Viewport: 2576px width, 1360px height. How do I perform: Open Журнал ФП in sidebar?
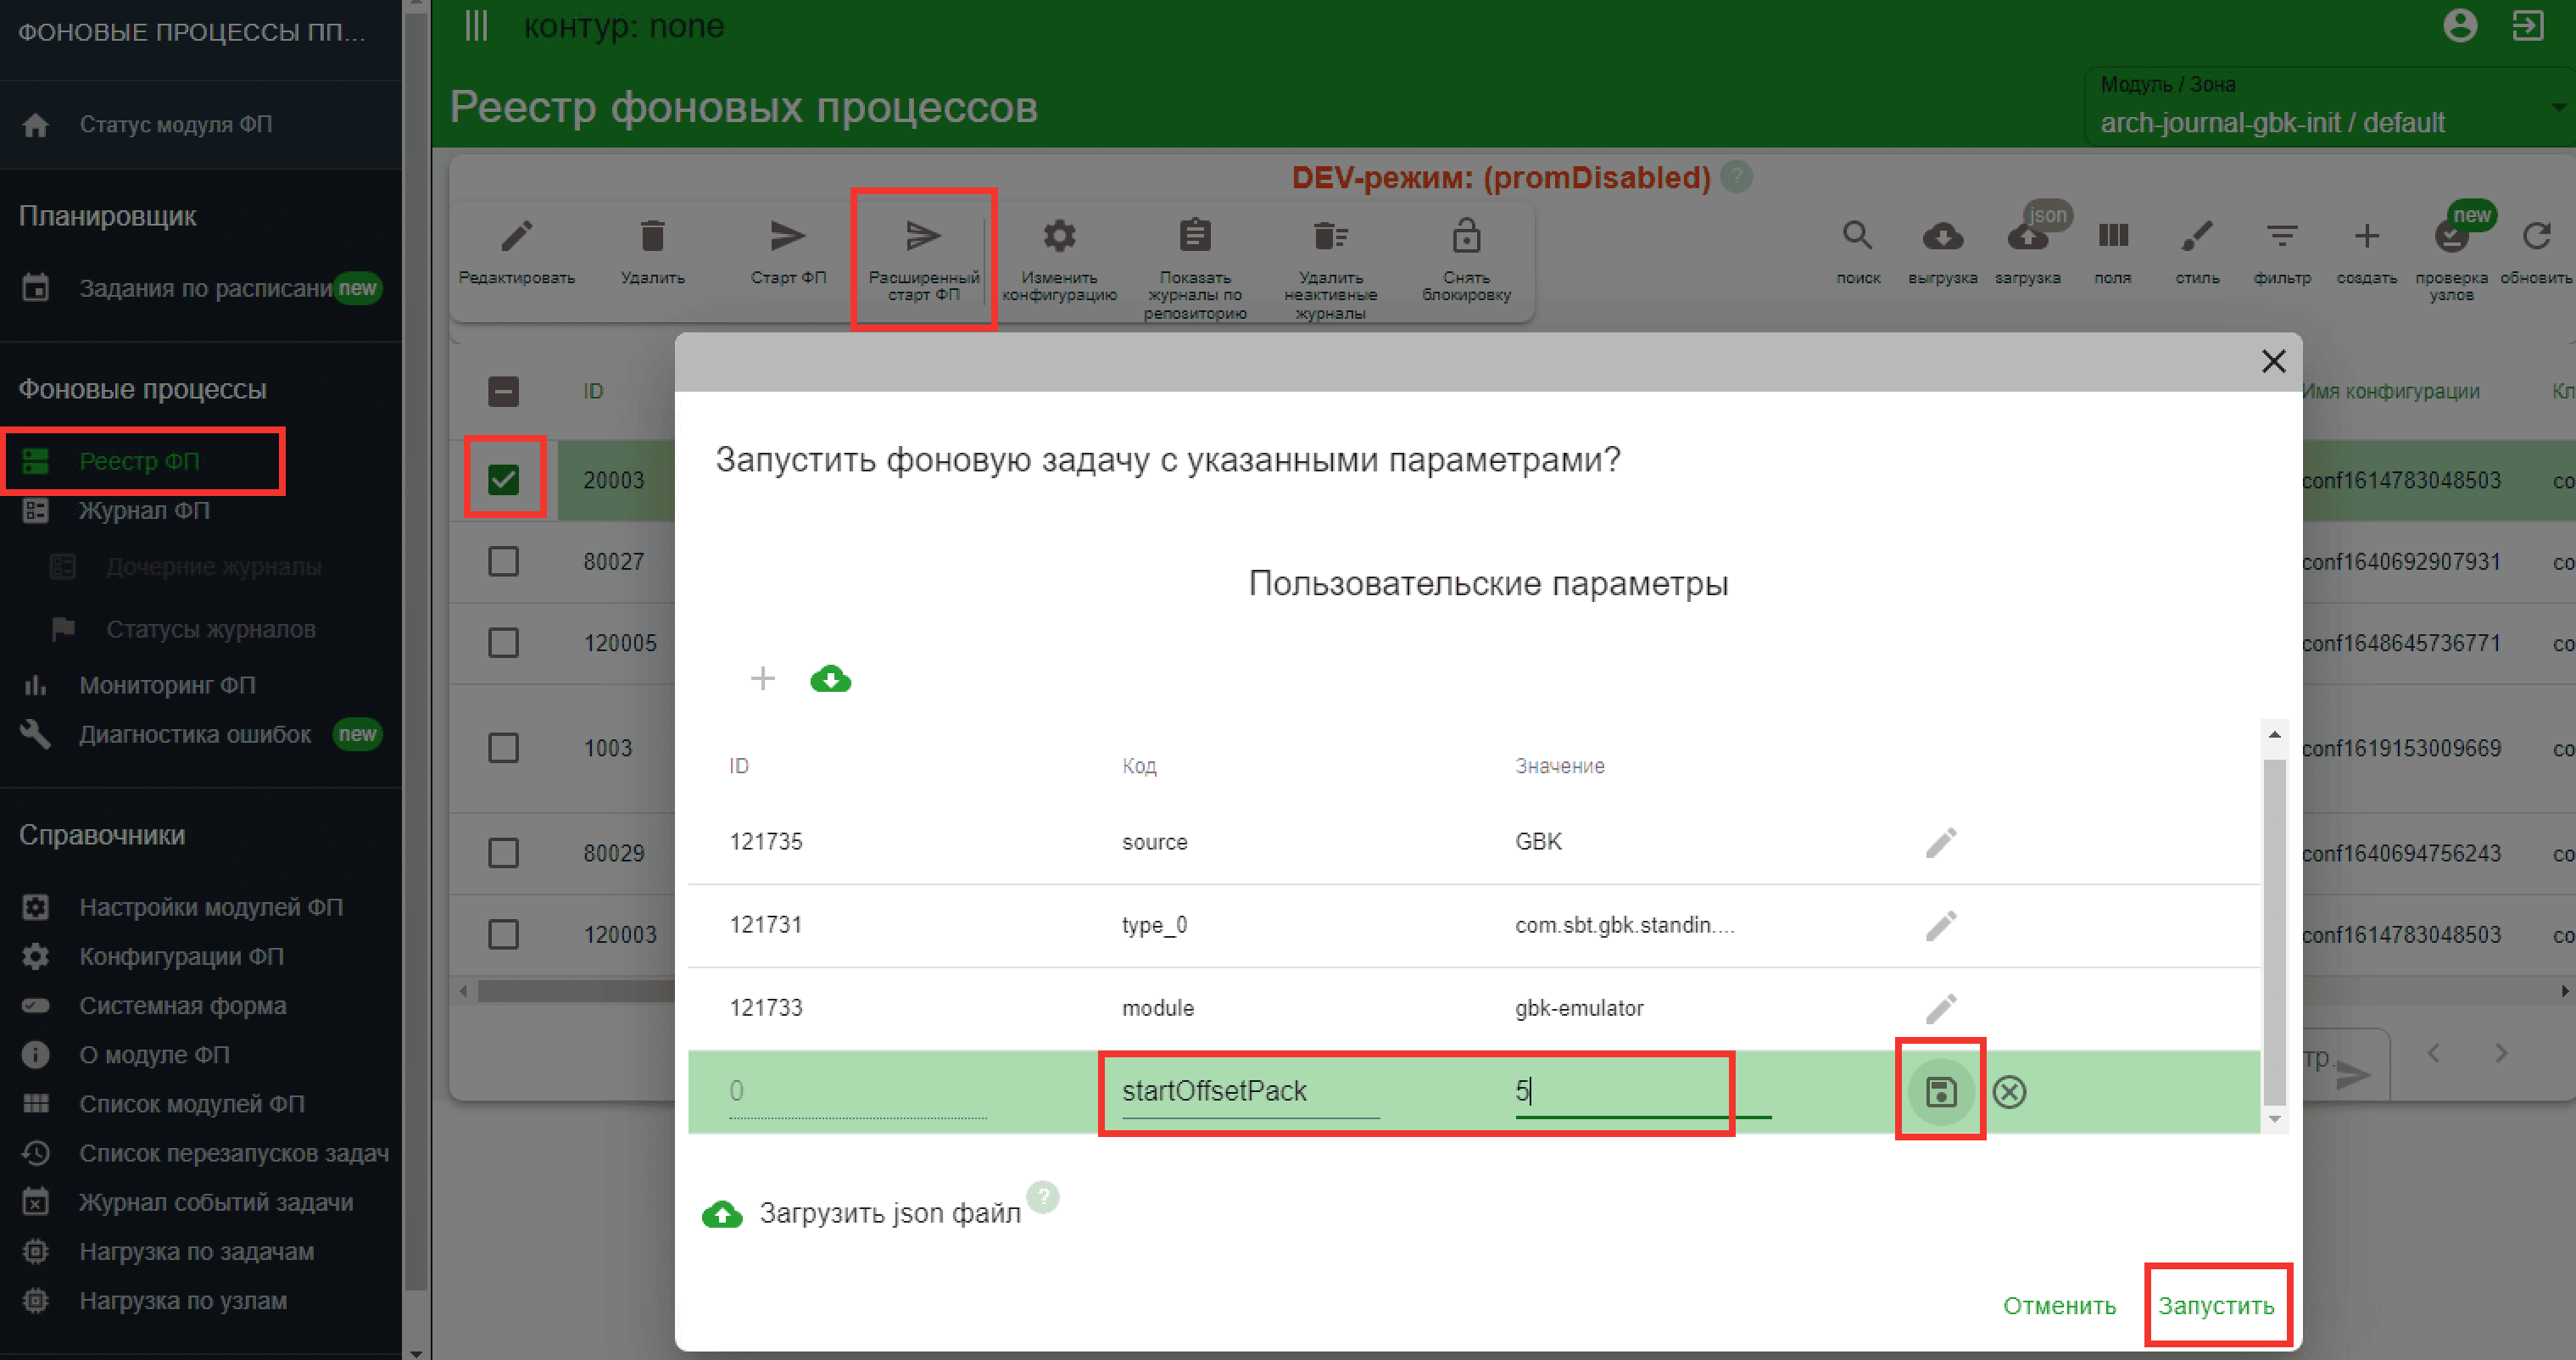coord(144,511)
